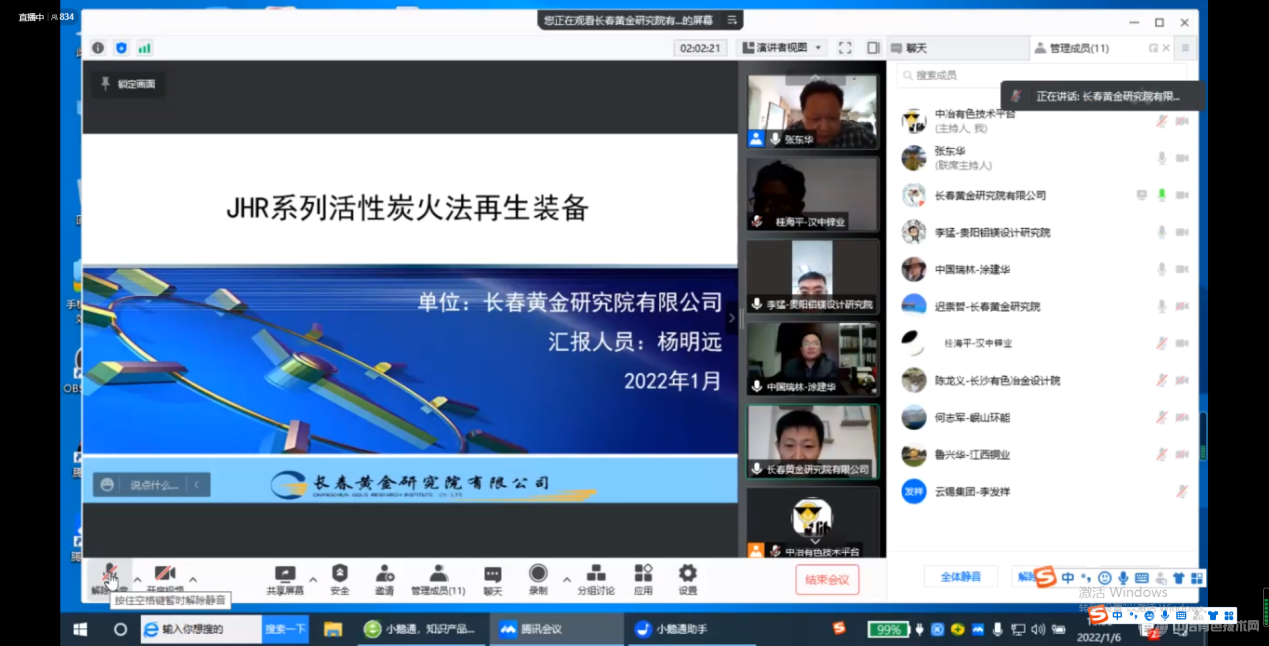Click the Cortana circle on the taskbar
Screen dimensions: 1269x646
[120, 629]
